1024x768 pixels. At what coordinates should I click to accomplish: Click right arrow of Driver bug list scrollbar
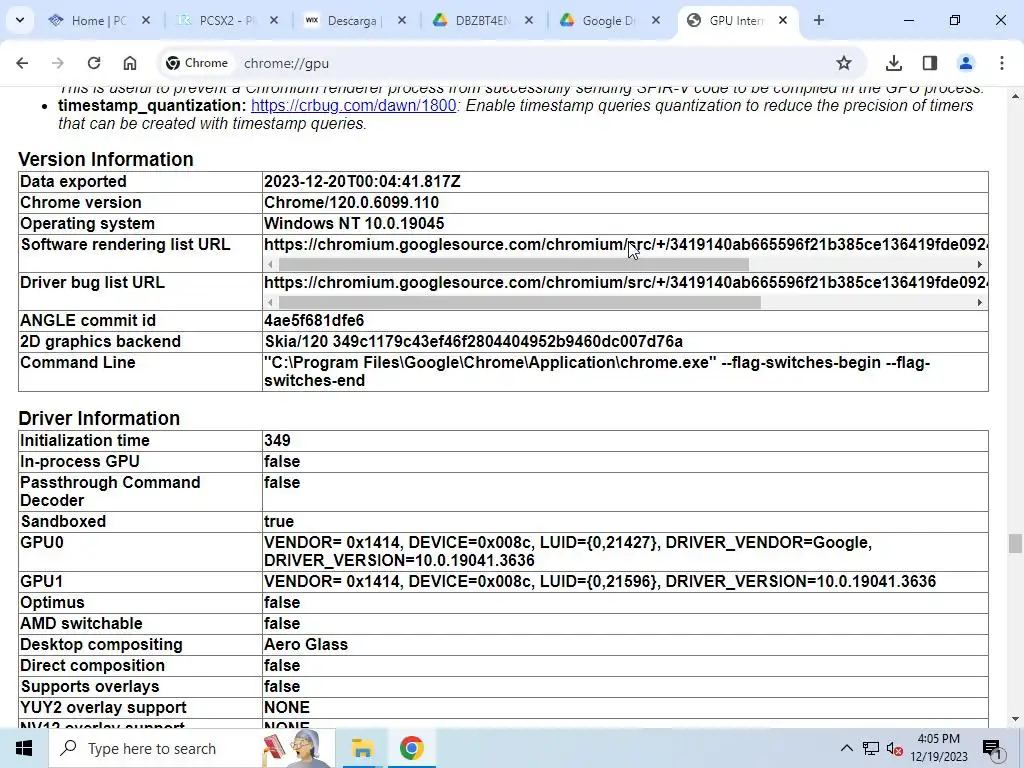pyautogui.click(x=980, y=302)
